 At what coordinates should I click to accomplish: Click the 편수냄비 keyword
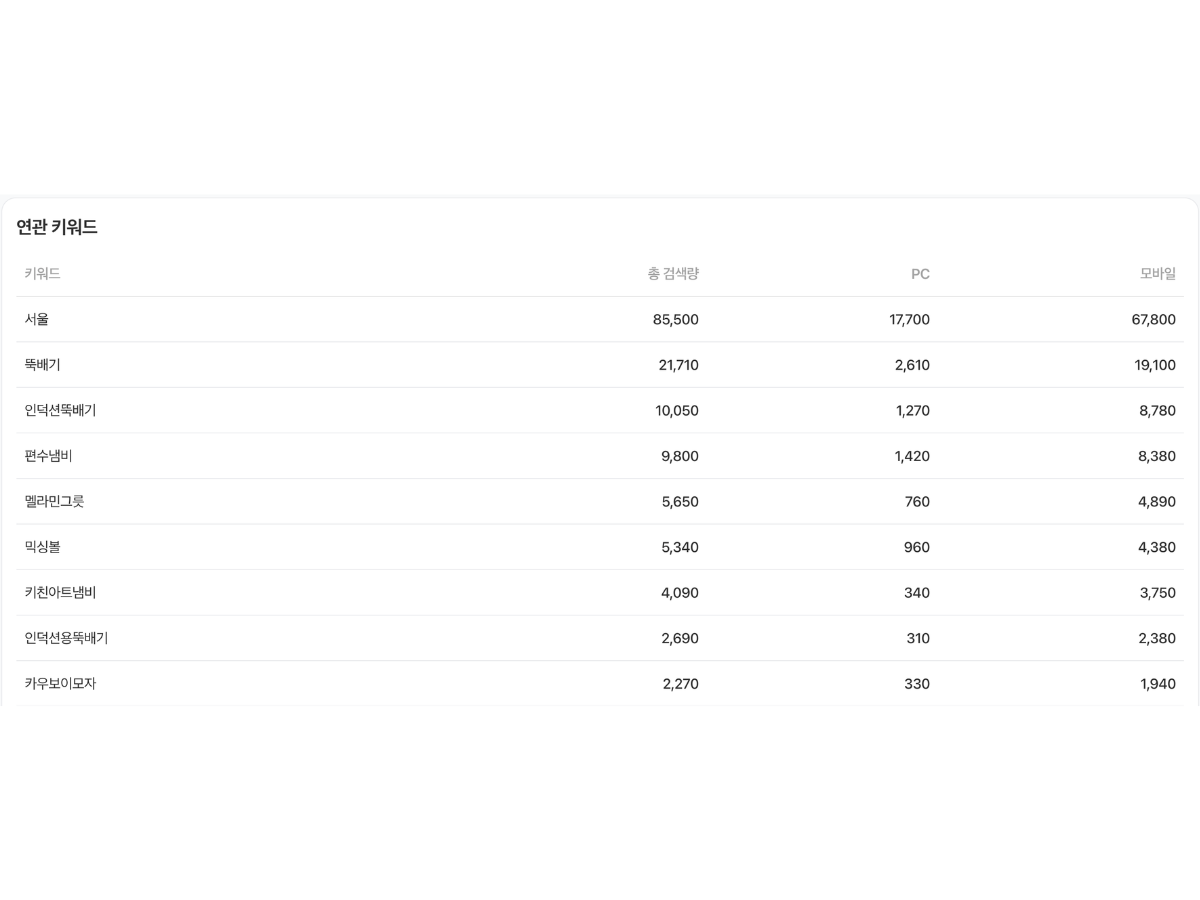(x=49, y=456)
